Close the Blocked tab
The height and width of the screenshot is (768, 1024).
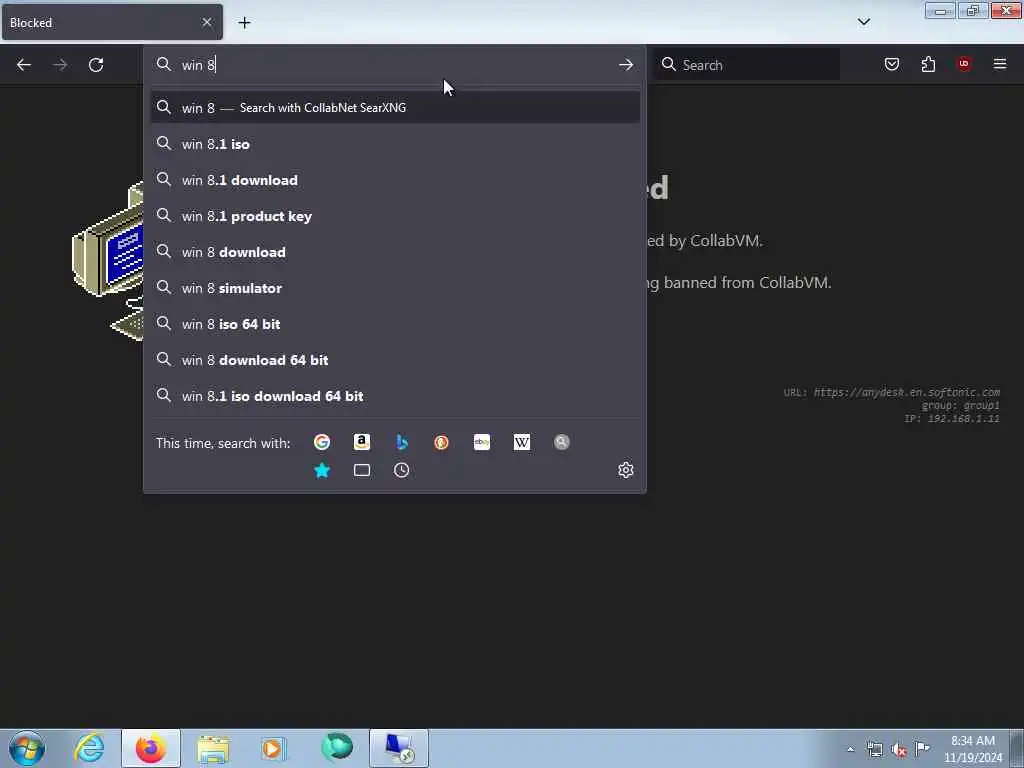[206, 22]
